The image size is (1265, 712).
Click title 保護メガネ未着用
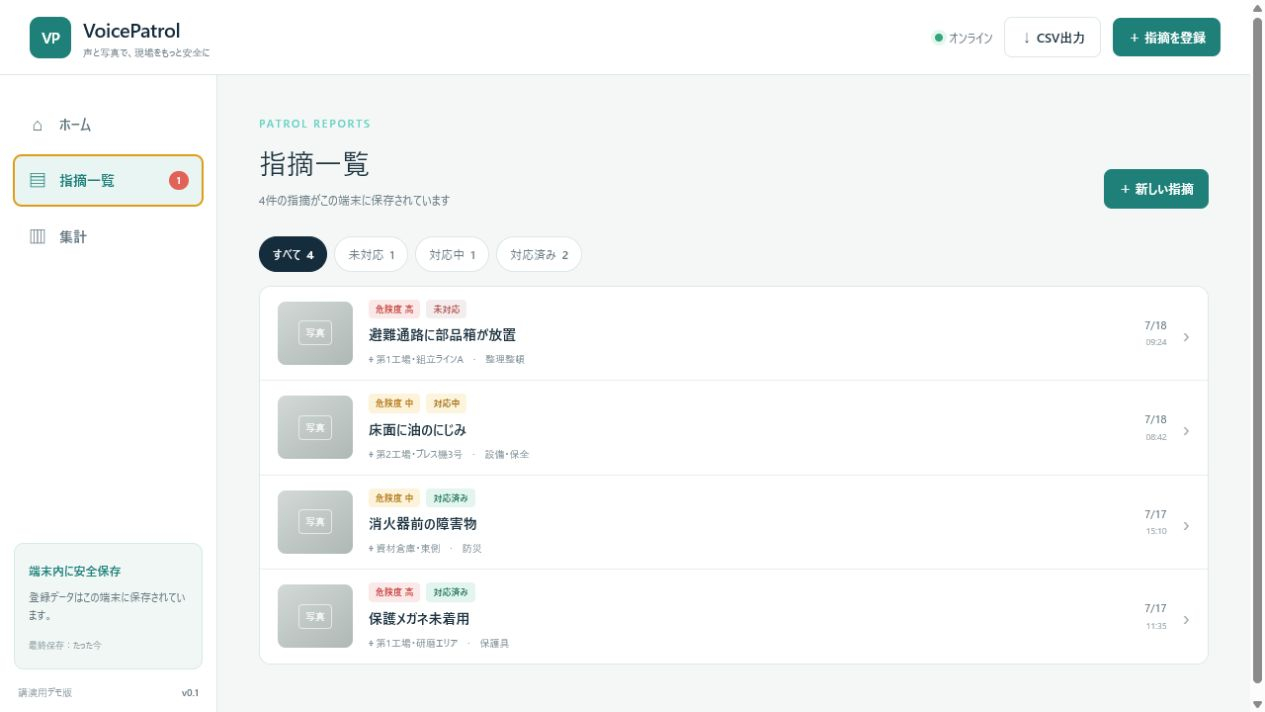tap(419, 619)
